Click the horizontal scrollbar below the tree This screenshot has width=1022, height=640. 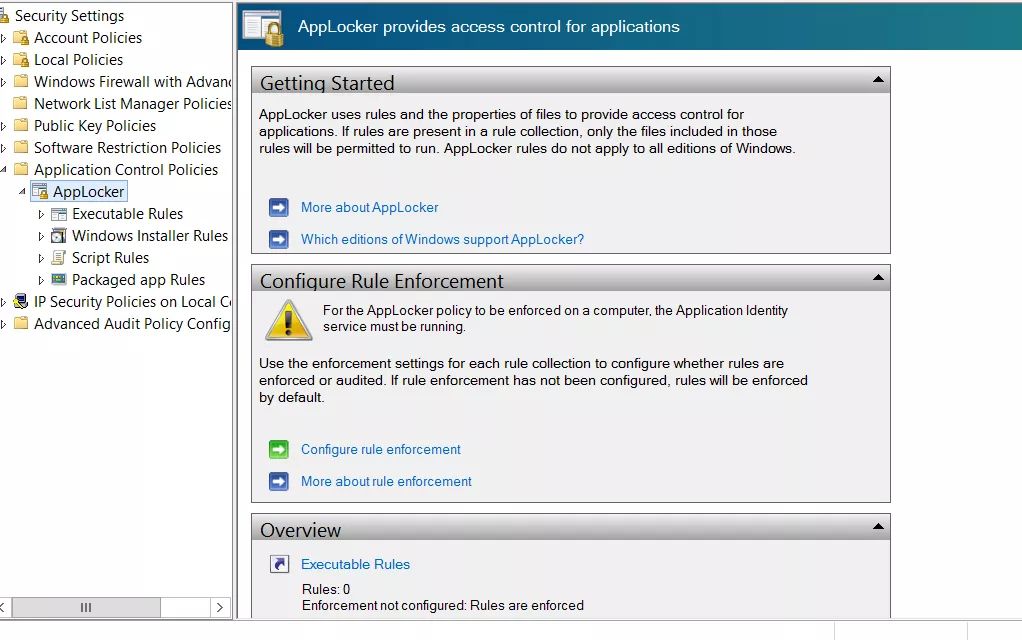click(86, 607)
